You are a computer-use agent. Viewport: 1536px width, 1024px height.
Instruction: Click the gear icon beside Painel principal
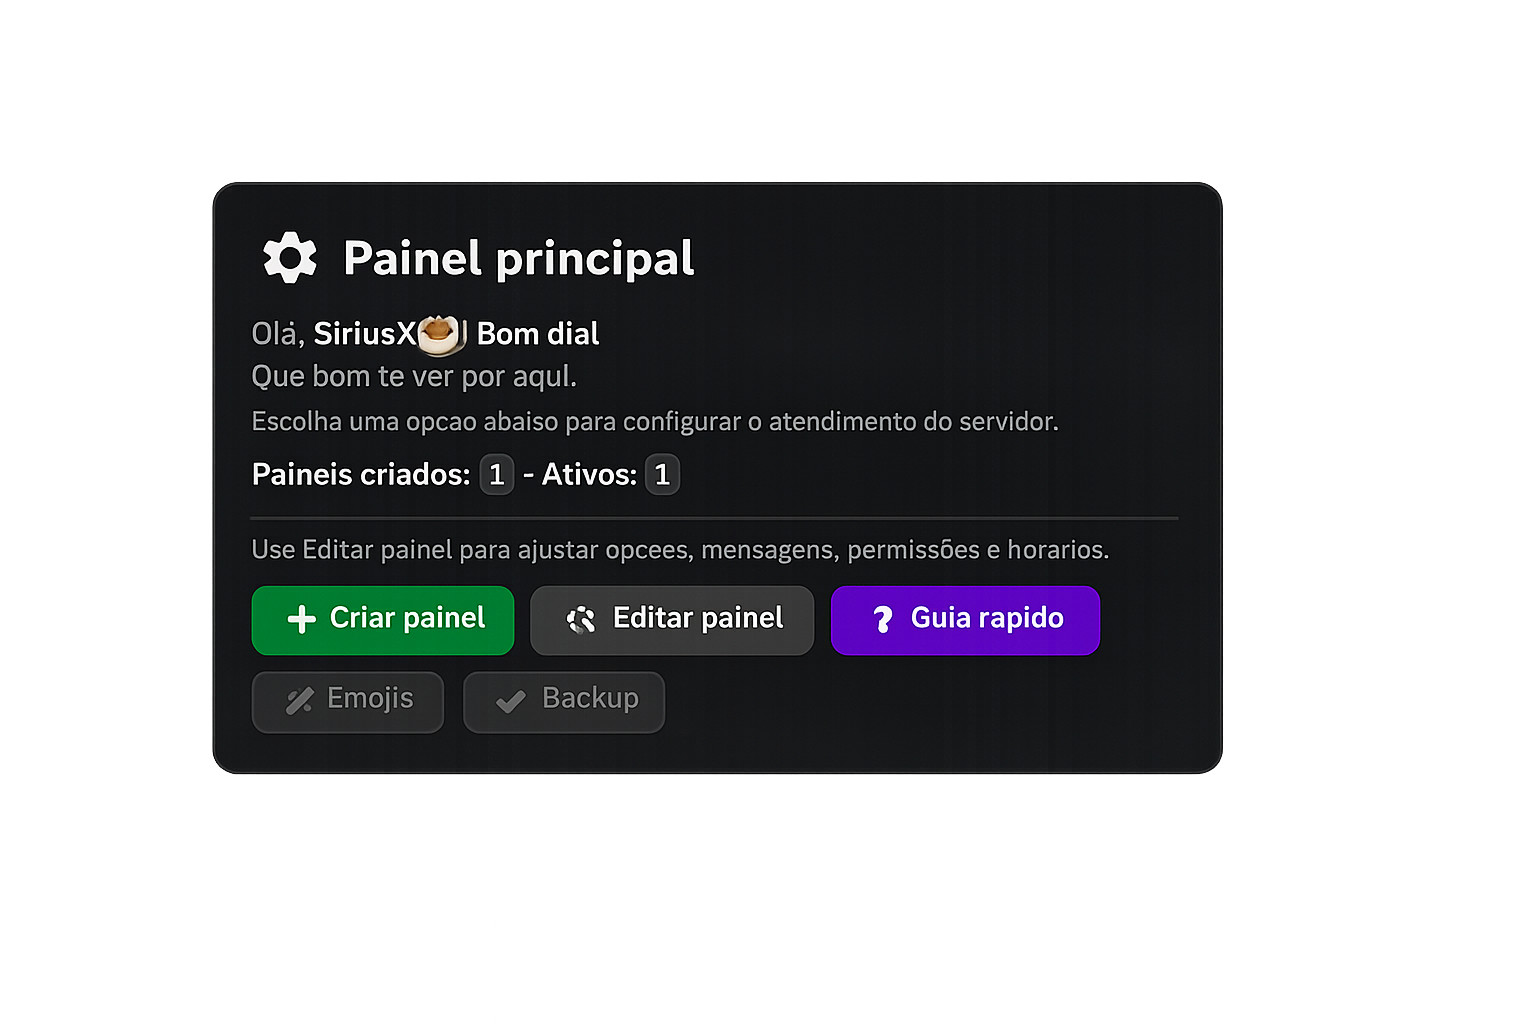pyautogui.click(x=290, y=258)
